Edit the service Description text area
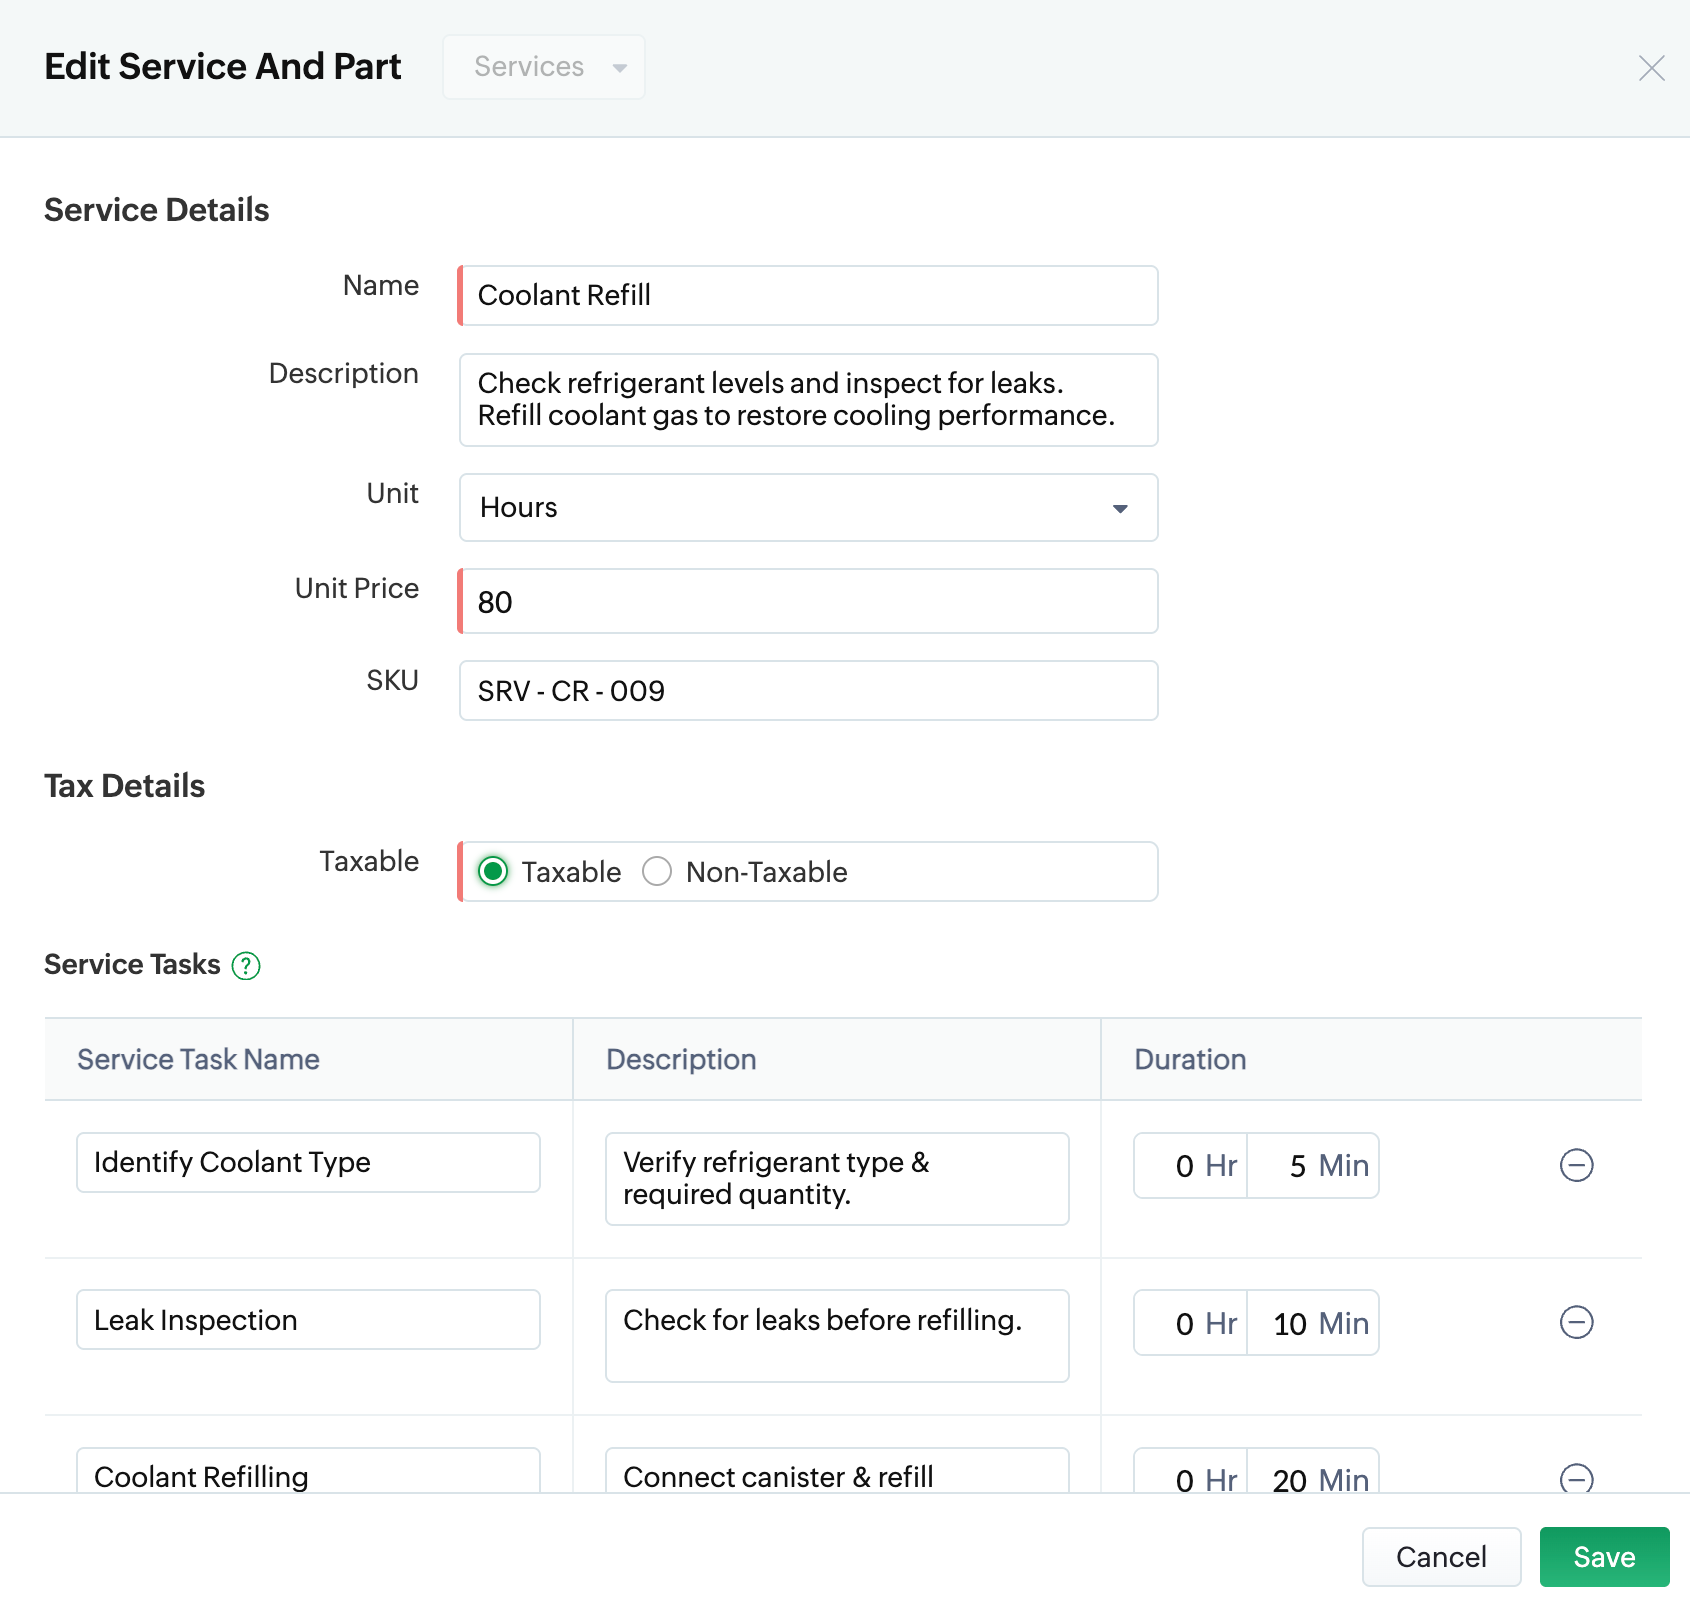Screen dimensions: 1690x1610 tap(808, 400)
